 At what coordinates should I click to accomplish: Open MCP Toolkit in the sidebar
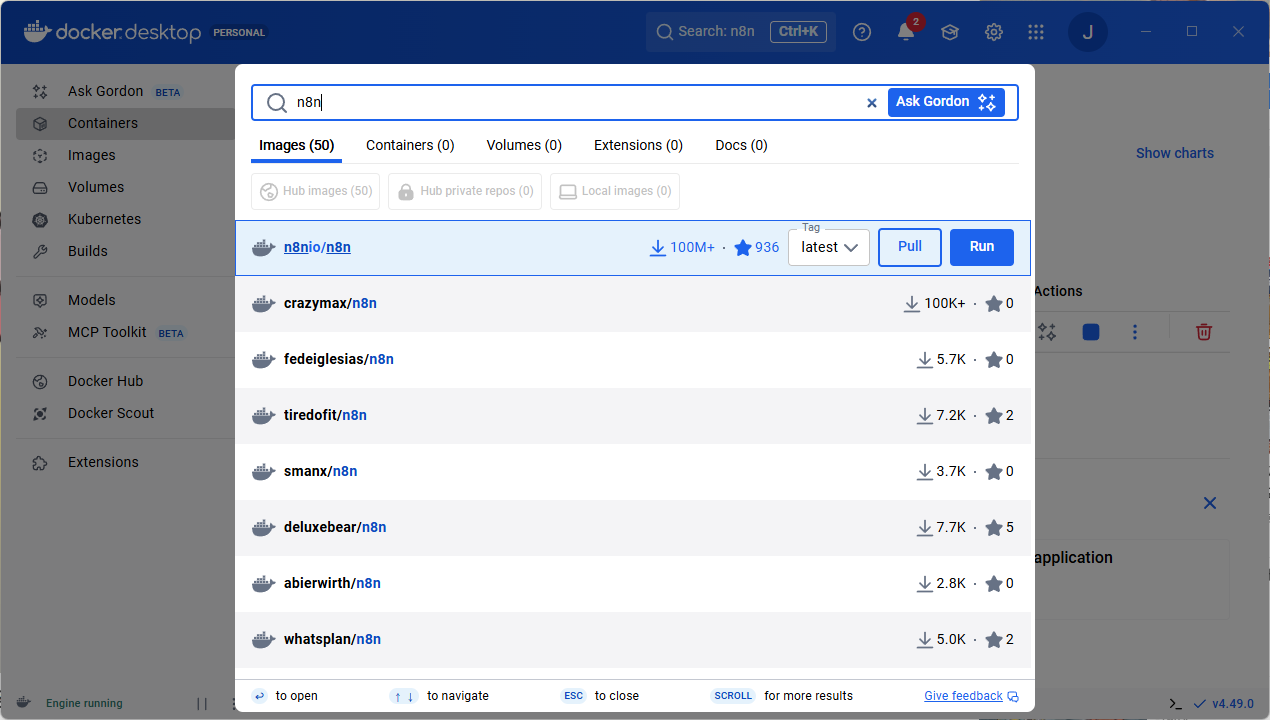[x=107, y=332]
